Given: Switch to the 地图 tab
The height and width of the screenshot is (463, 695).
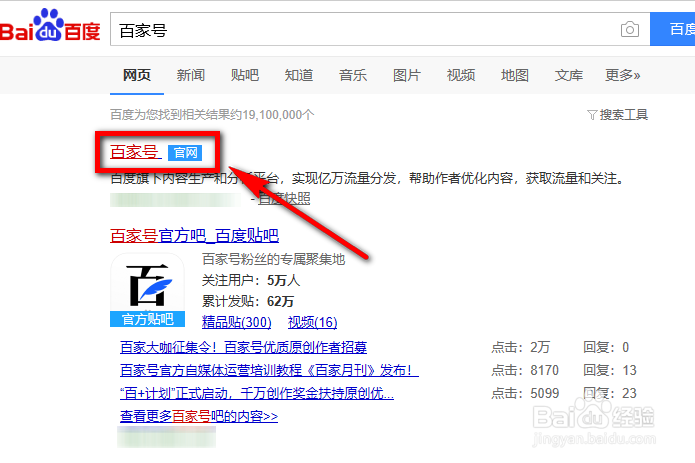Looking at the screenshot, I should tap(515, 75).
